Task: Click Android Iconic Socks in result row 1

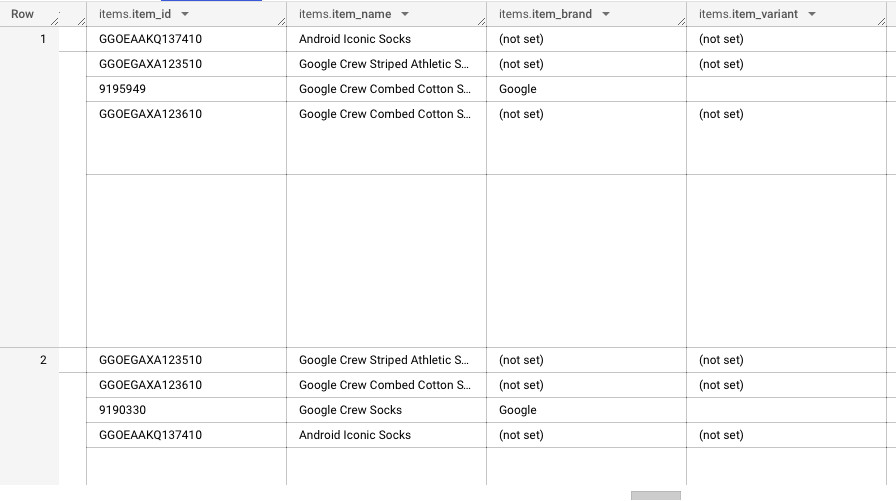Action: click(386, 39)
